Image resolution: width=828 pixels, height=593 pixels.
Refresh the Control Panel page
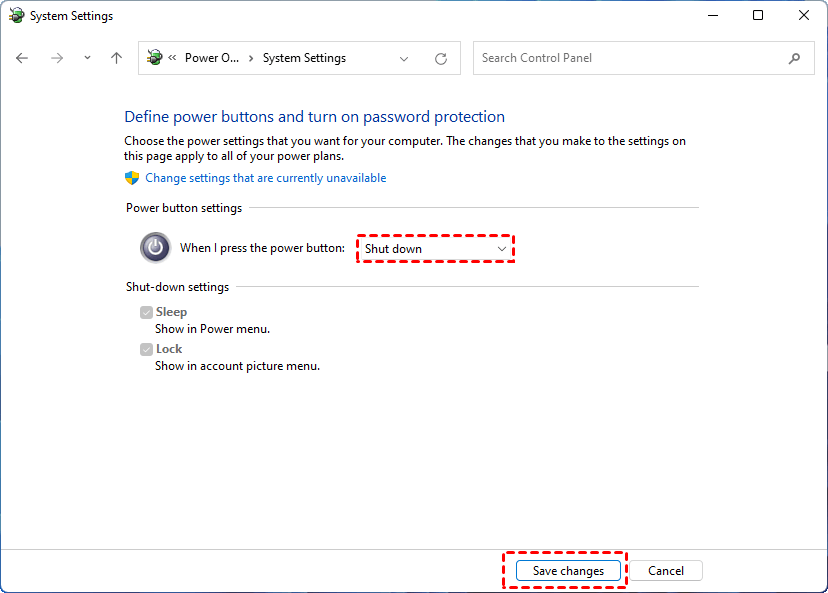pyautogui.click(x=441, y=58)
